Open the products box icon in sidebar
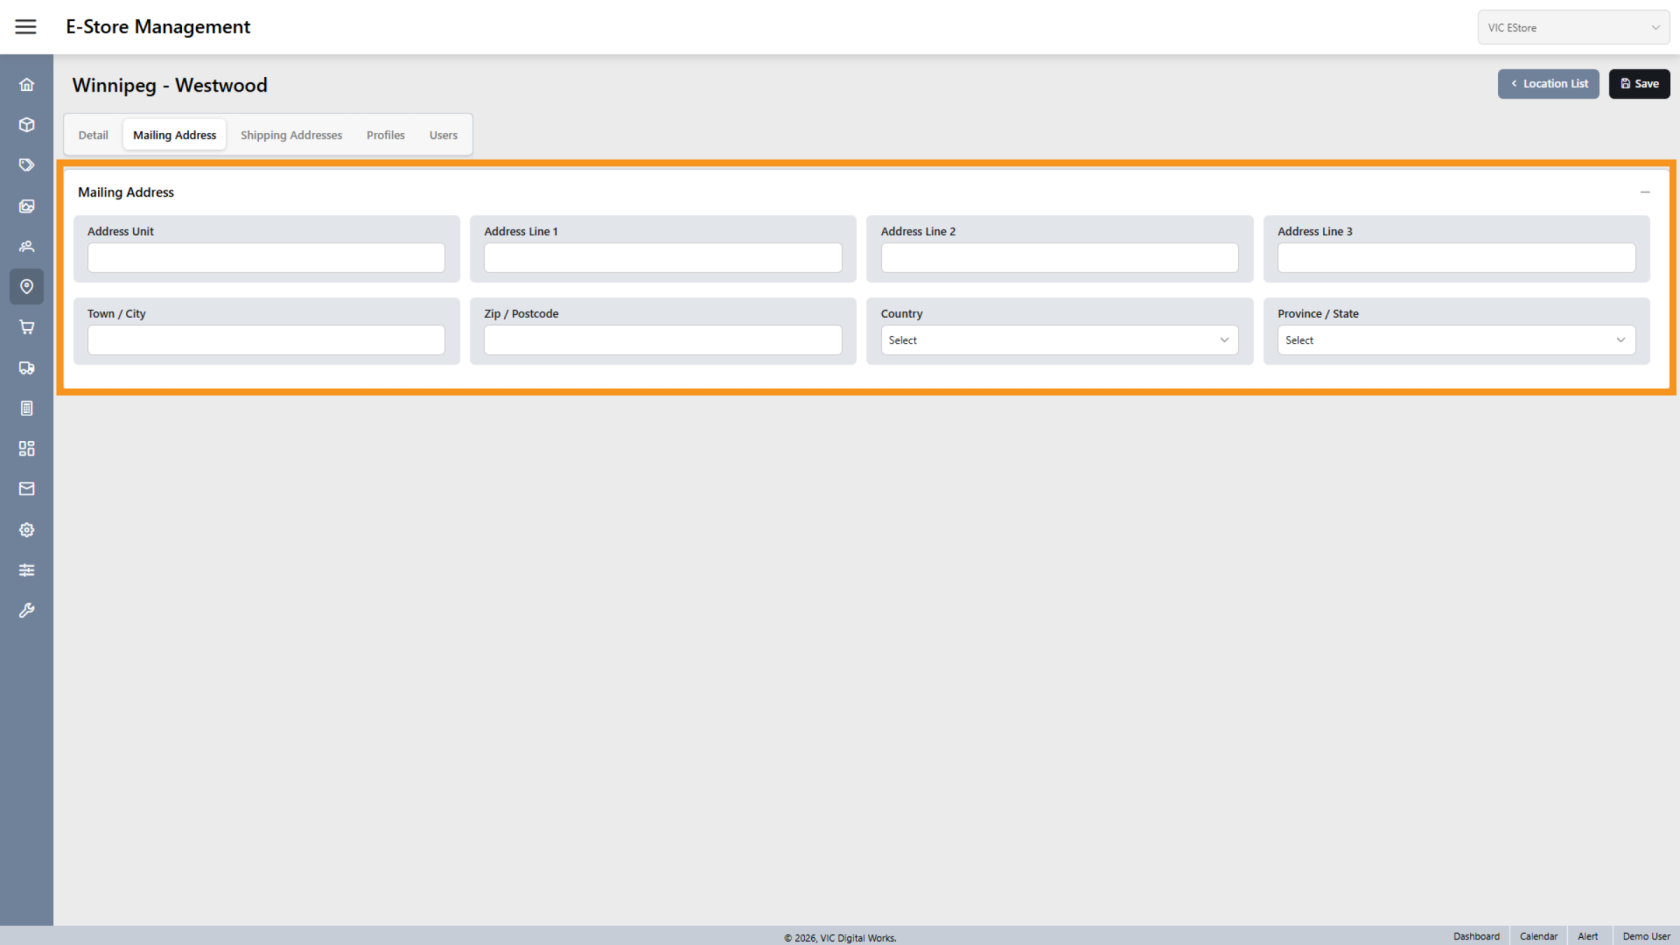1680x945 pixels. (27, 125)
